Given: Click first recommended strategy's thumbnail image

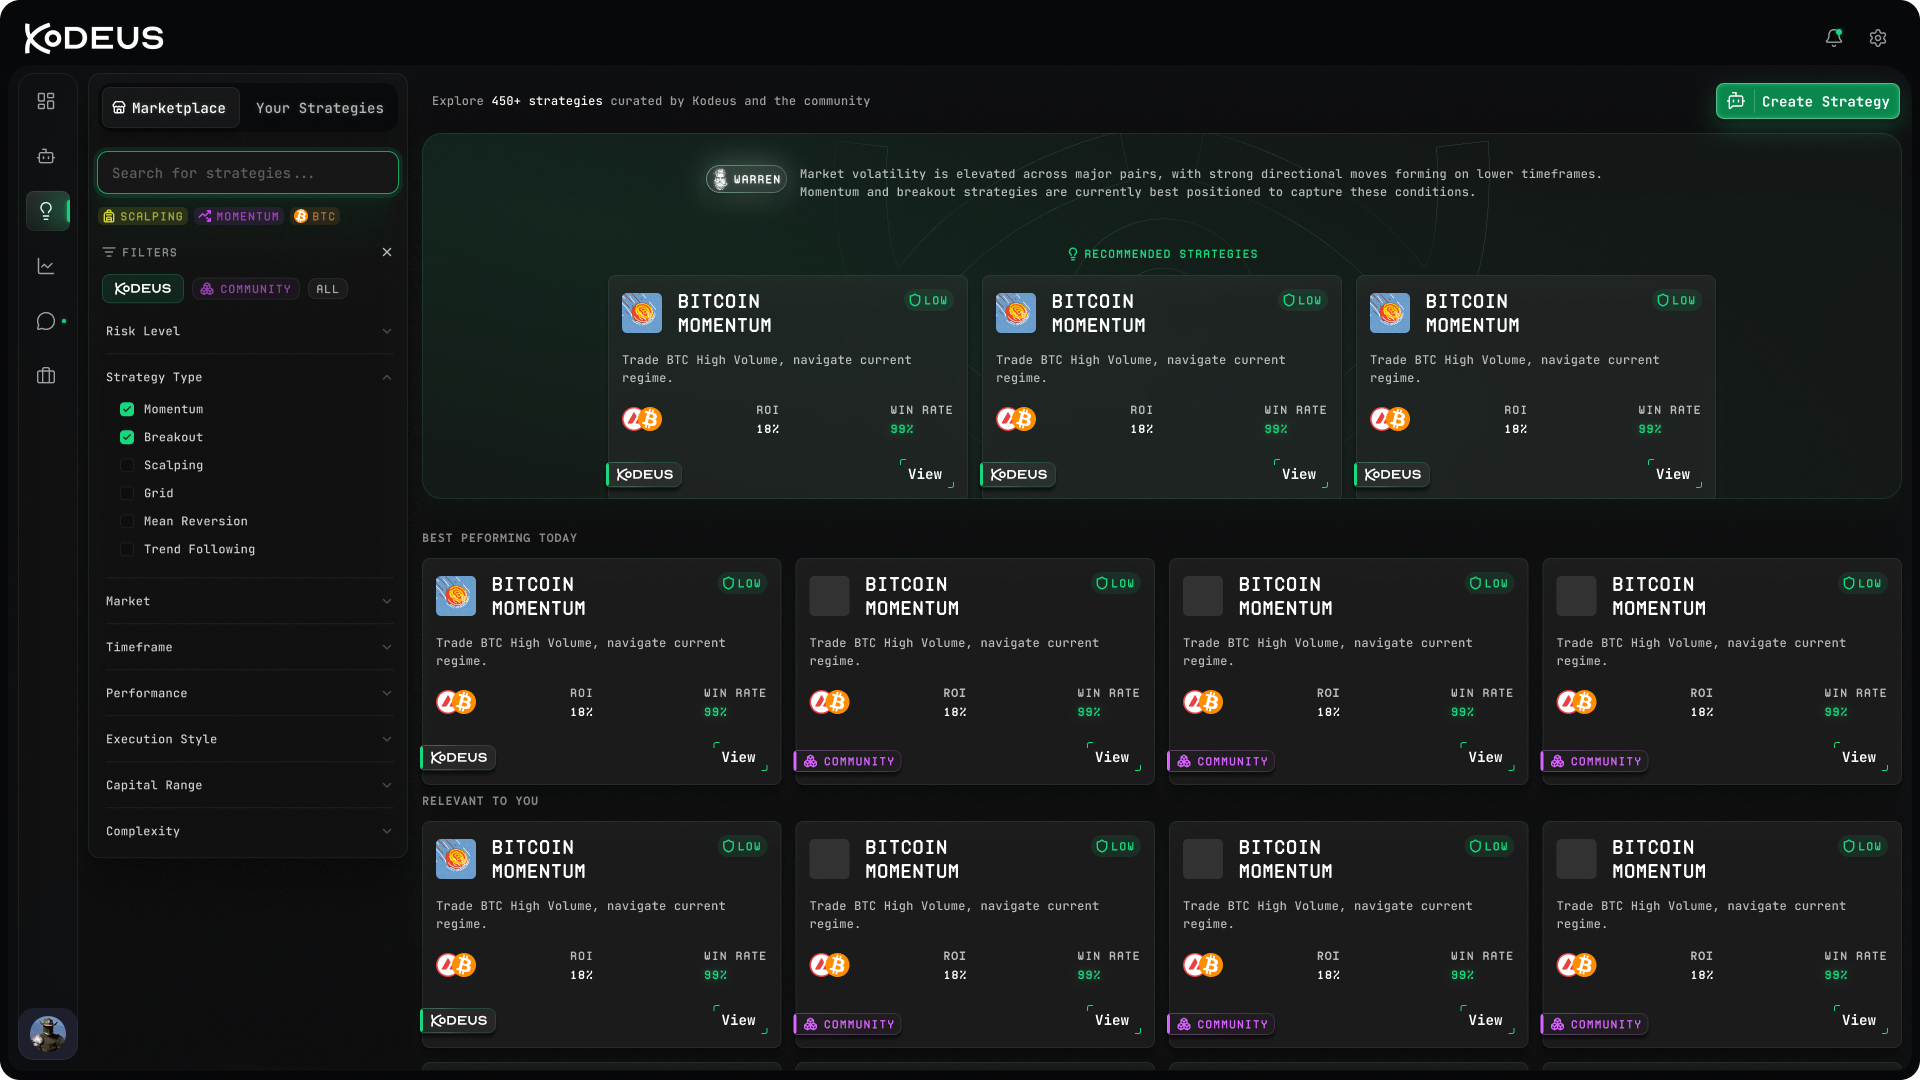Looking at the screenshot, I should pos(642,313).
